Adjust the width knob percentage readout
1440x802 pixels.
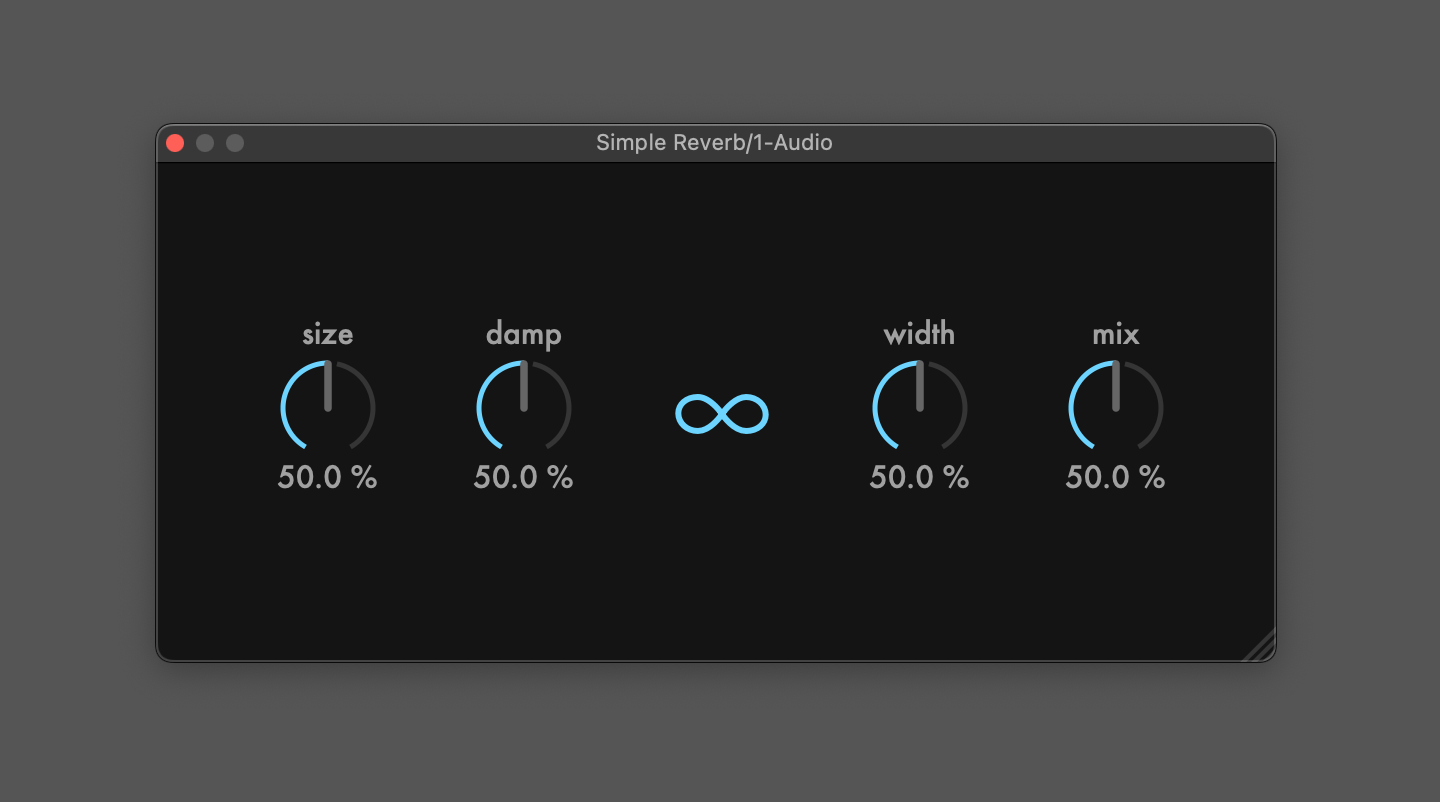click(920, 477)
